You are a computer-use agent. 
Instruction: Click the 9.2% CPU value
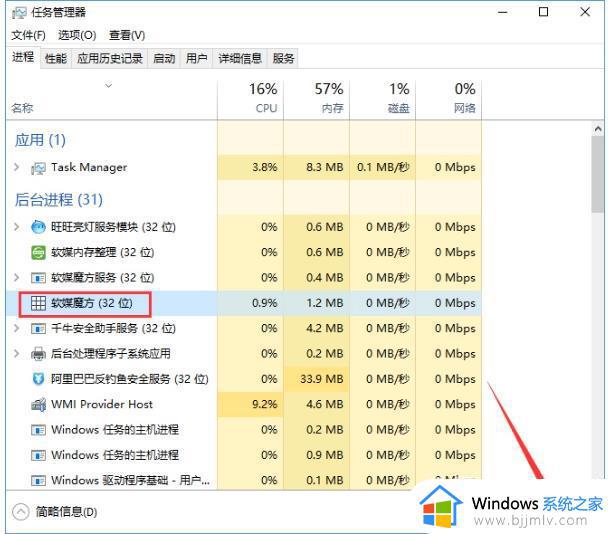point(265,404)
